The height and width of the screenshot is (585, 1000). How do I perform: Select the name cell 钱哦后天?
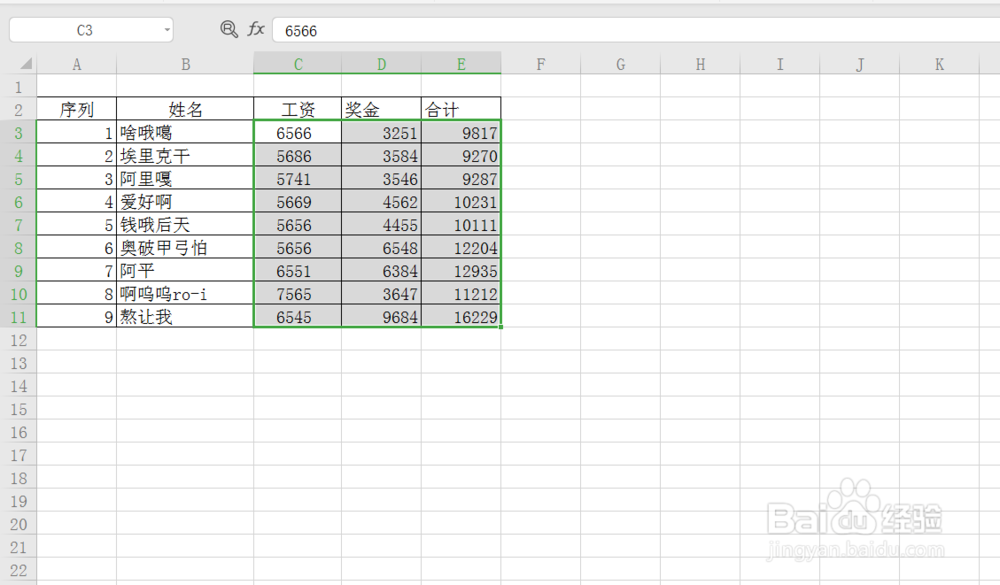[x=185, y=225]
